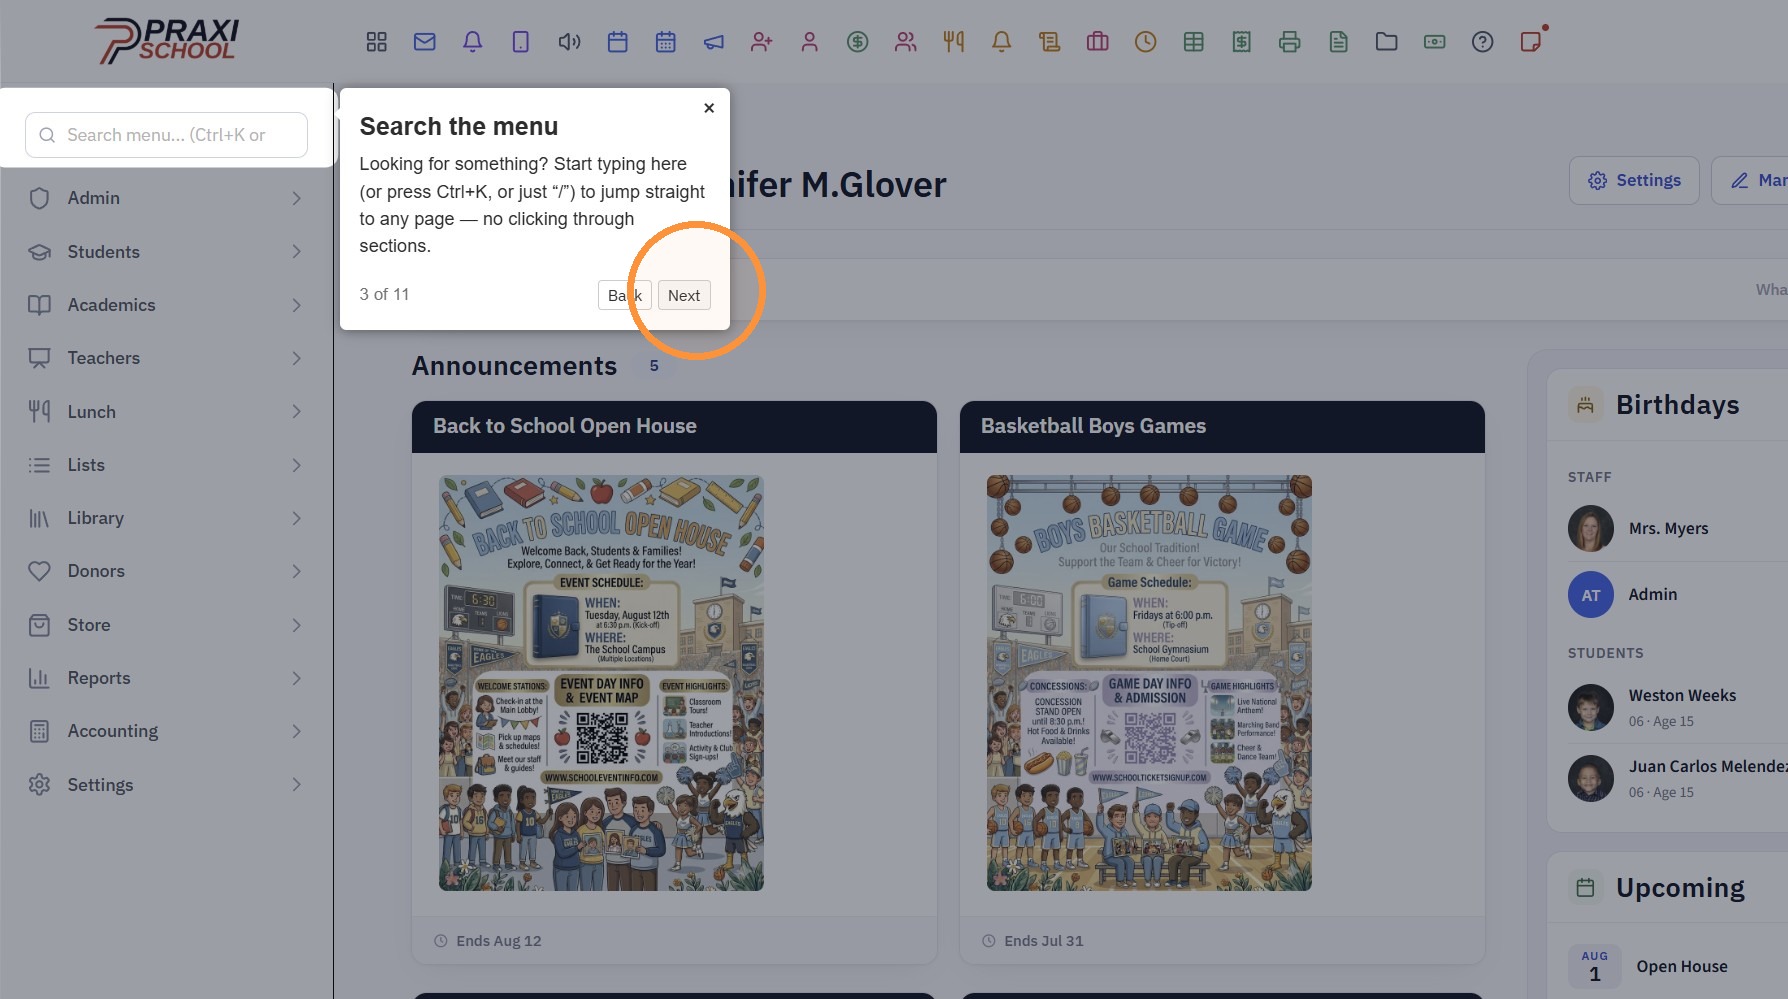Viewport: 1788px width, 999px height.
Task: Click the speaker volume icon
Action: [569, 42]
